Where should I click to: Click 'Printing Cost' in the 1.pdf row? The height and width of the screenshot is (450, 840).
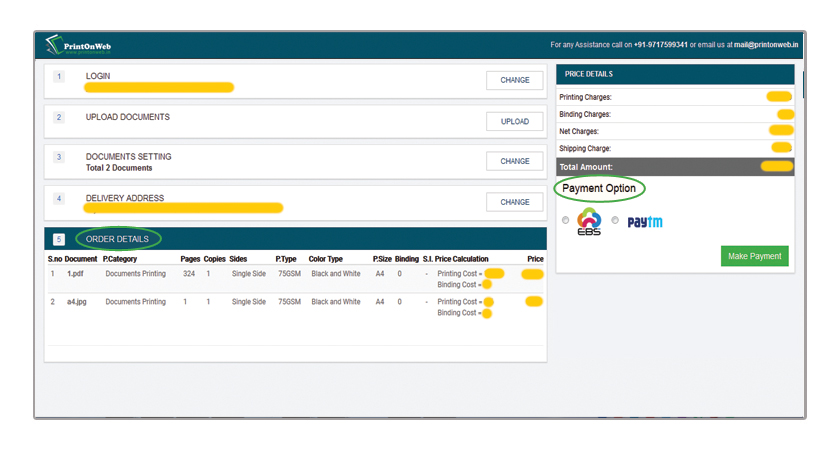click(x=457, y=274)
